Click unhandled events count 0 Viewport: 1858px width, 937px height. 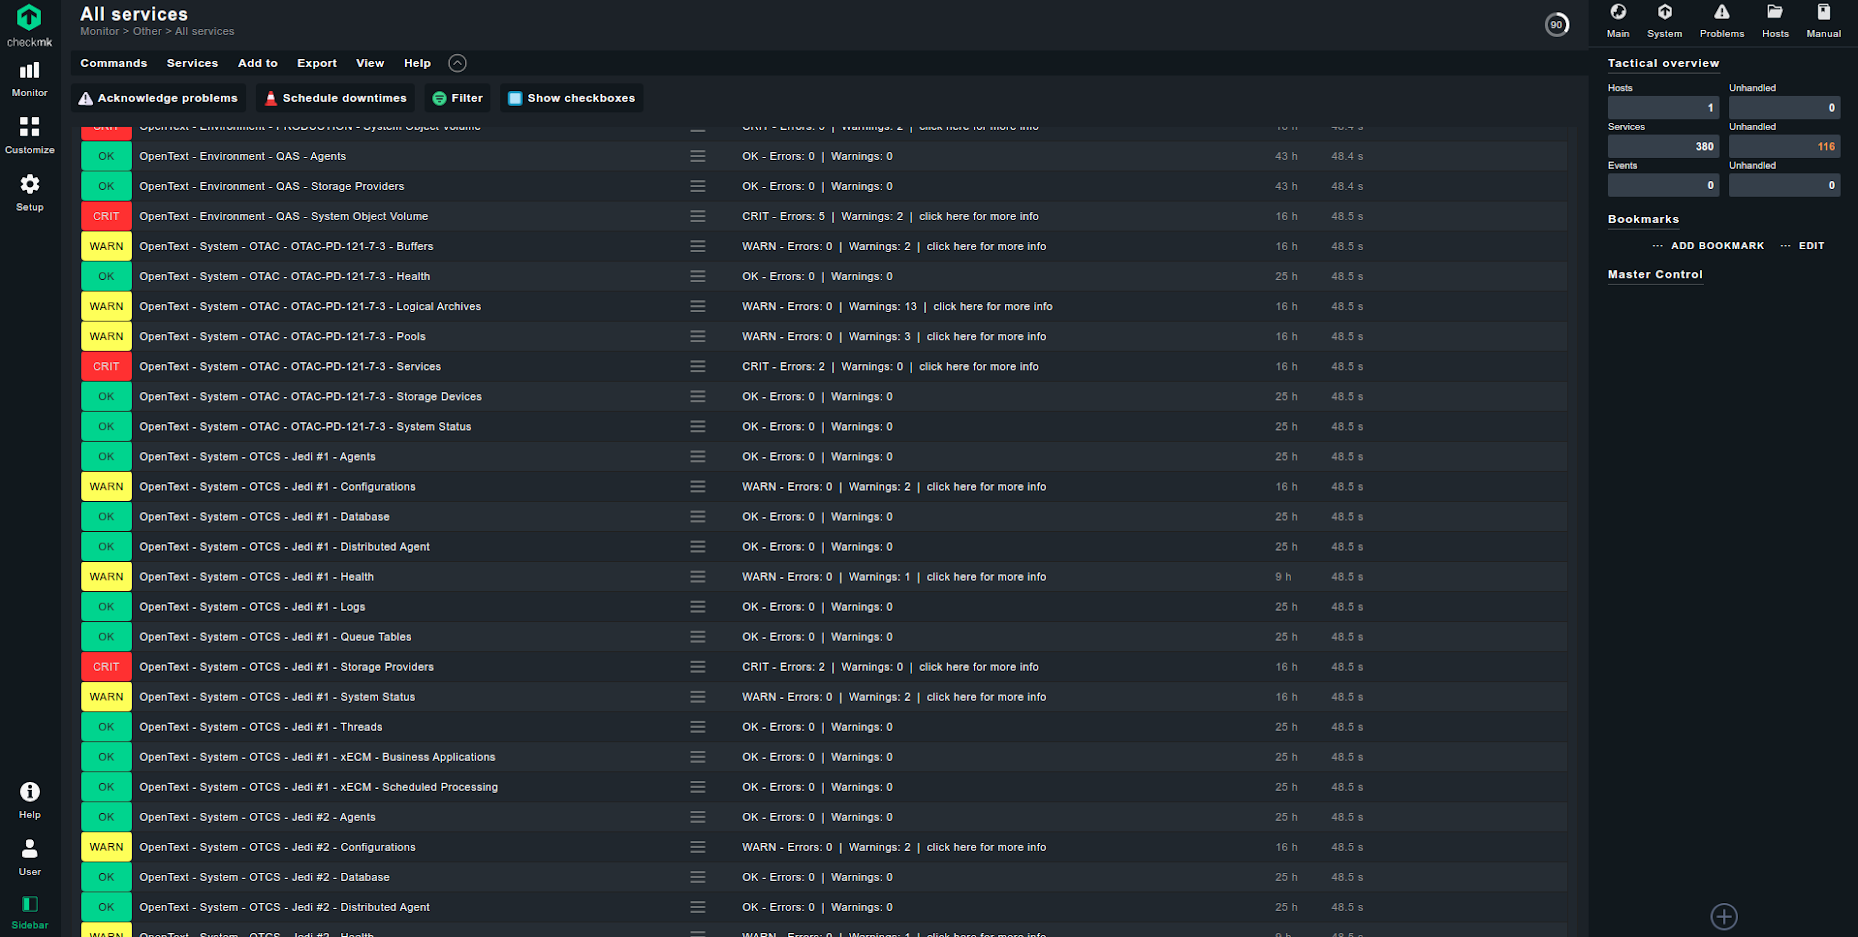(x=1784, y=186)
